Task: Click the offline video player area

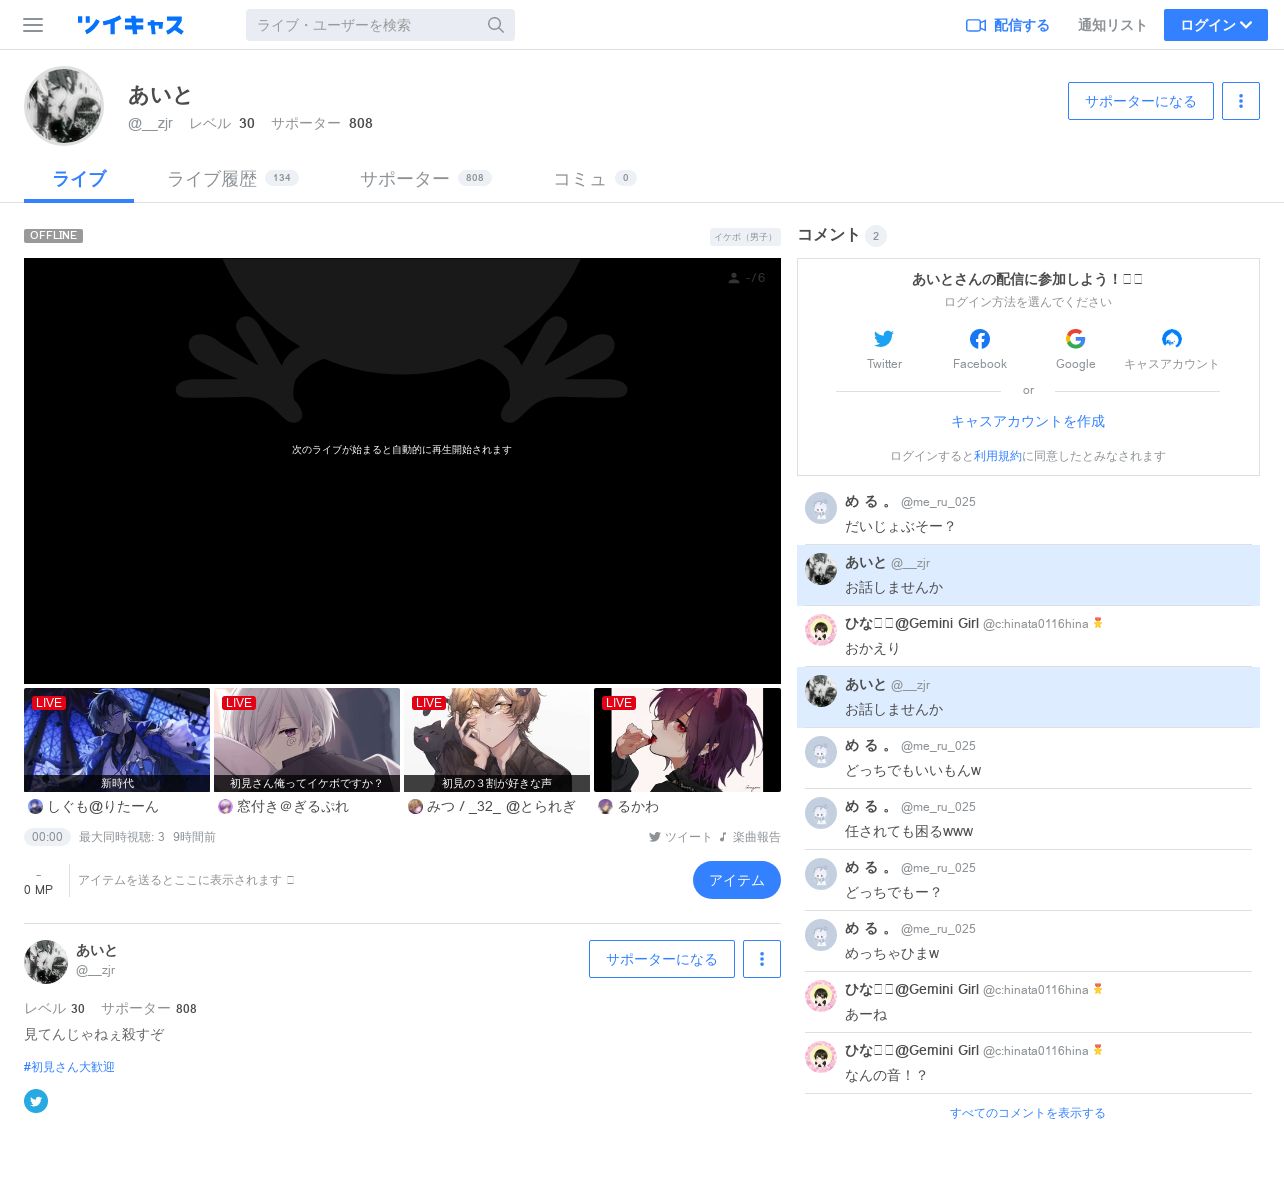Action: tap(402, 471)
